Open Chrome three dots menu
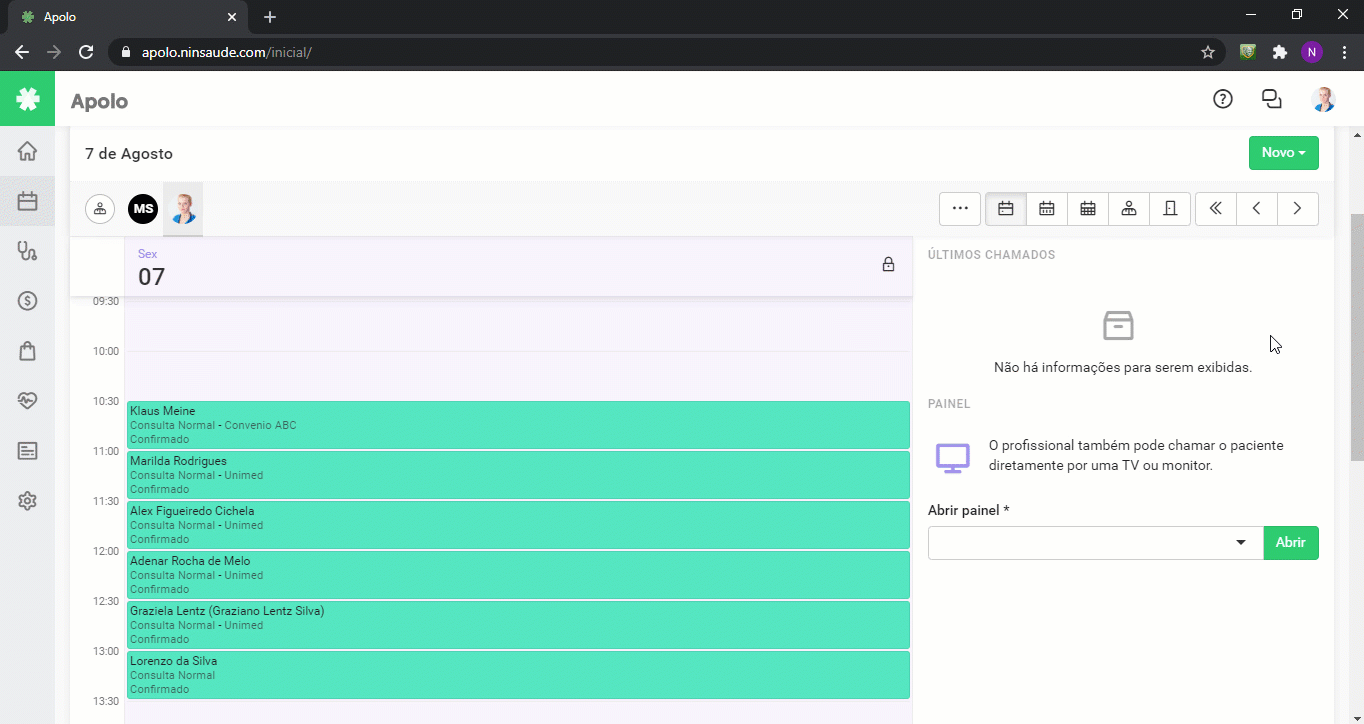This screenshot has width=1364, height=724. pyautogui.click(x=1342, y=52)
